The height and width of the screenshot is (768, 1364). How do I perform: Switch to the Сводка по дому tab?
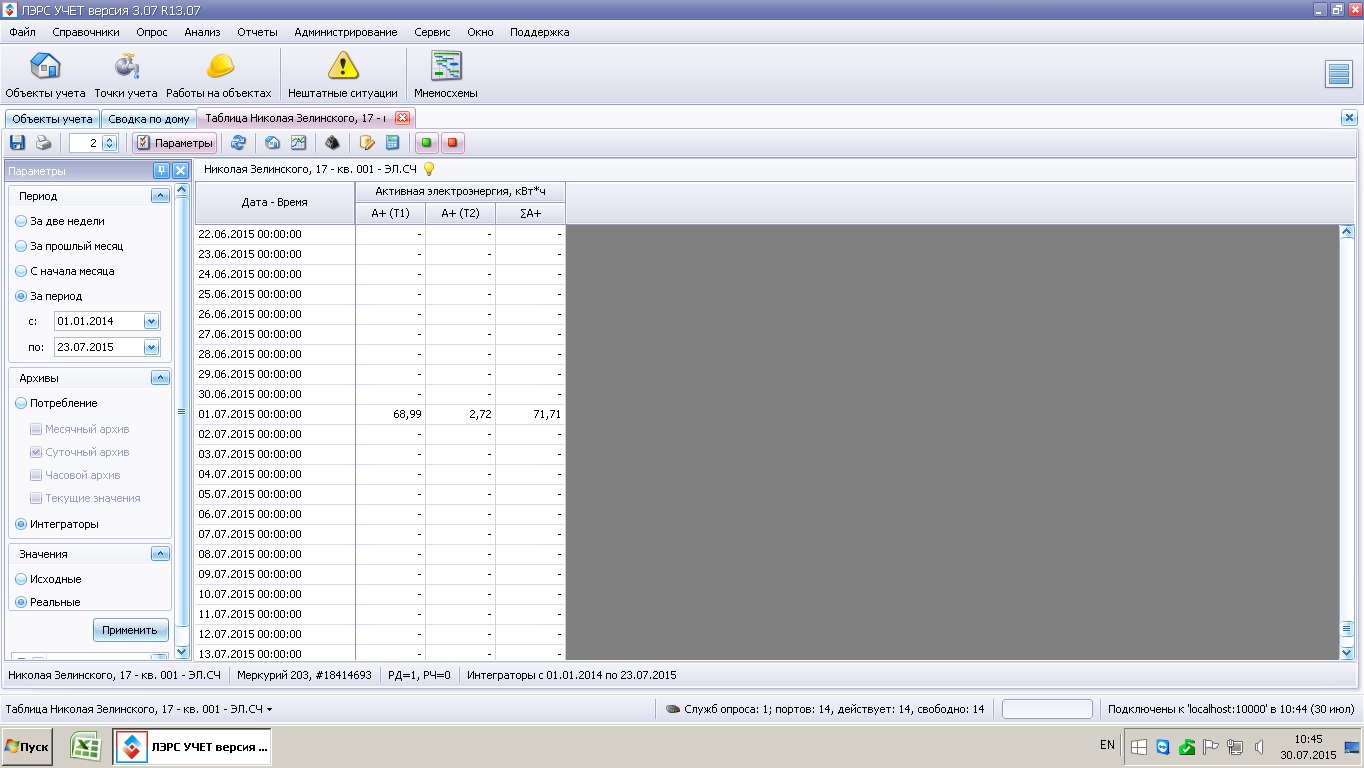(x=149, y=119)
